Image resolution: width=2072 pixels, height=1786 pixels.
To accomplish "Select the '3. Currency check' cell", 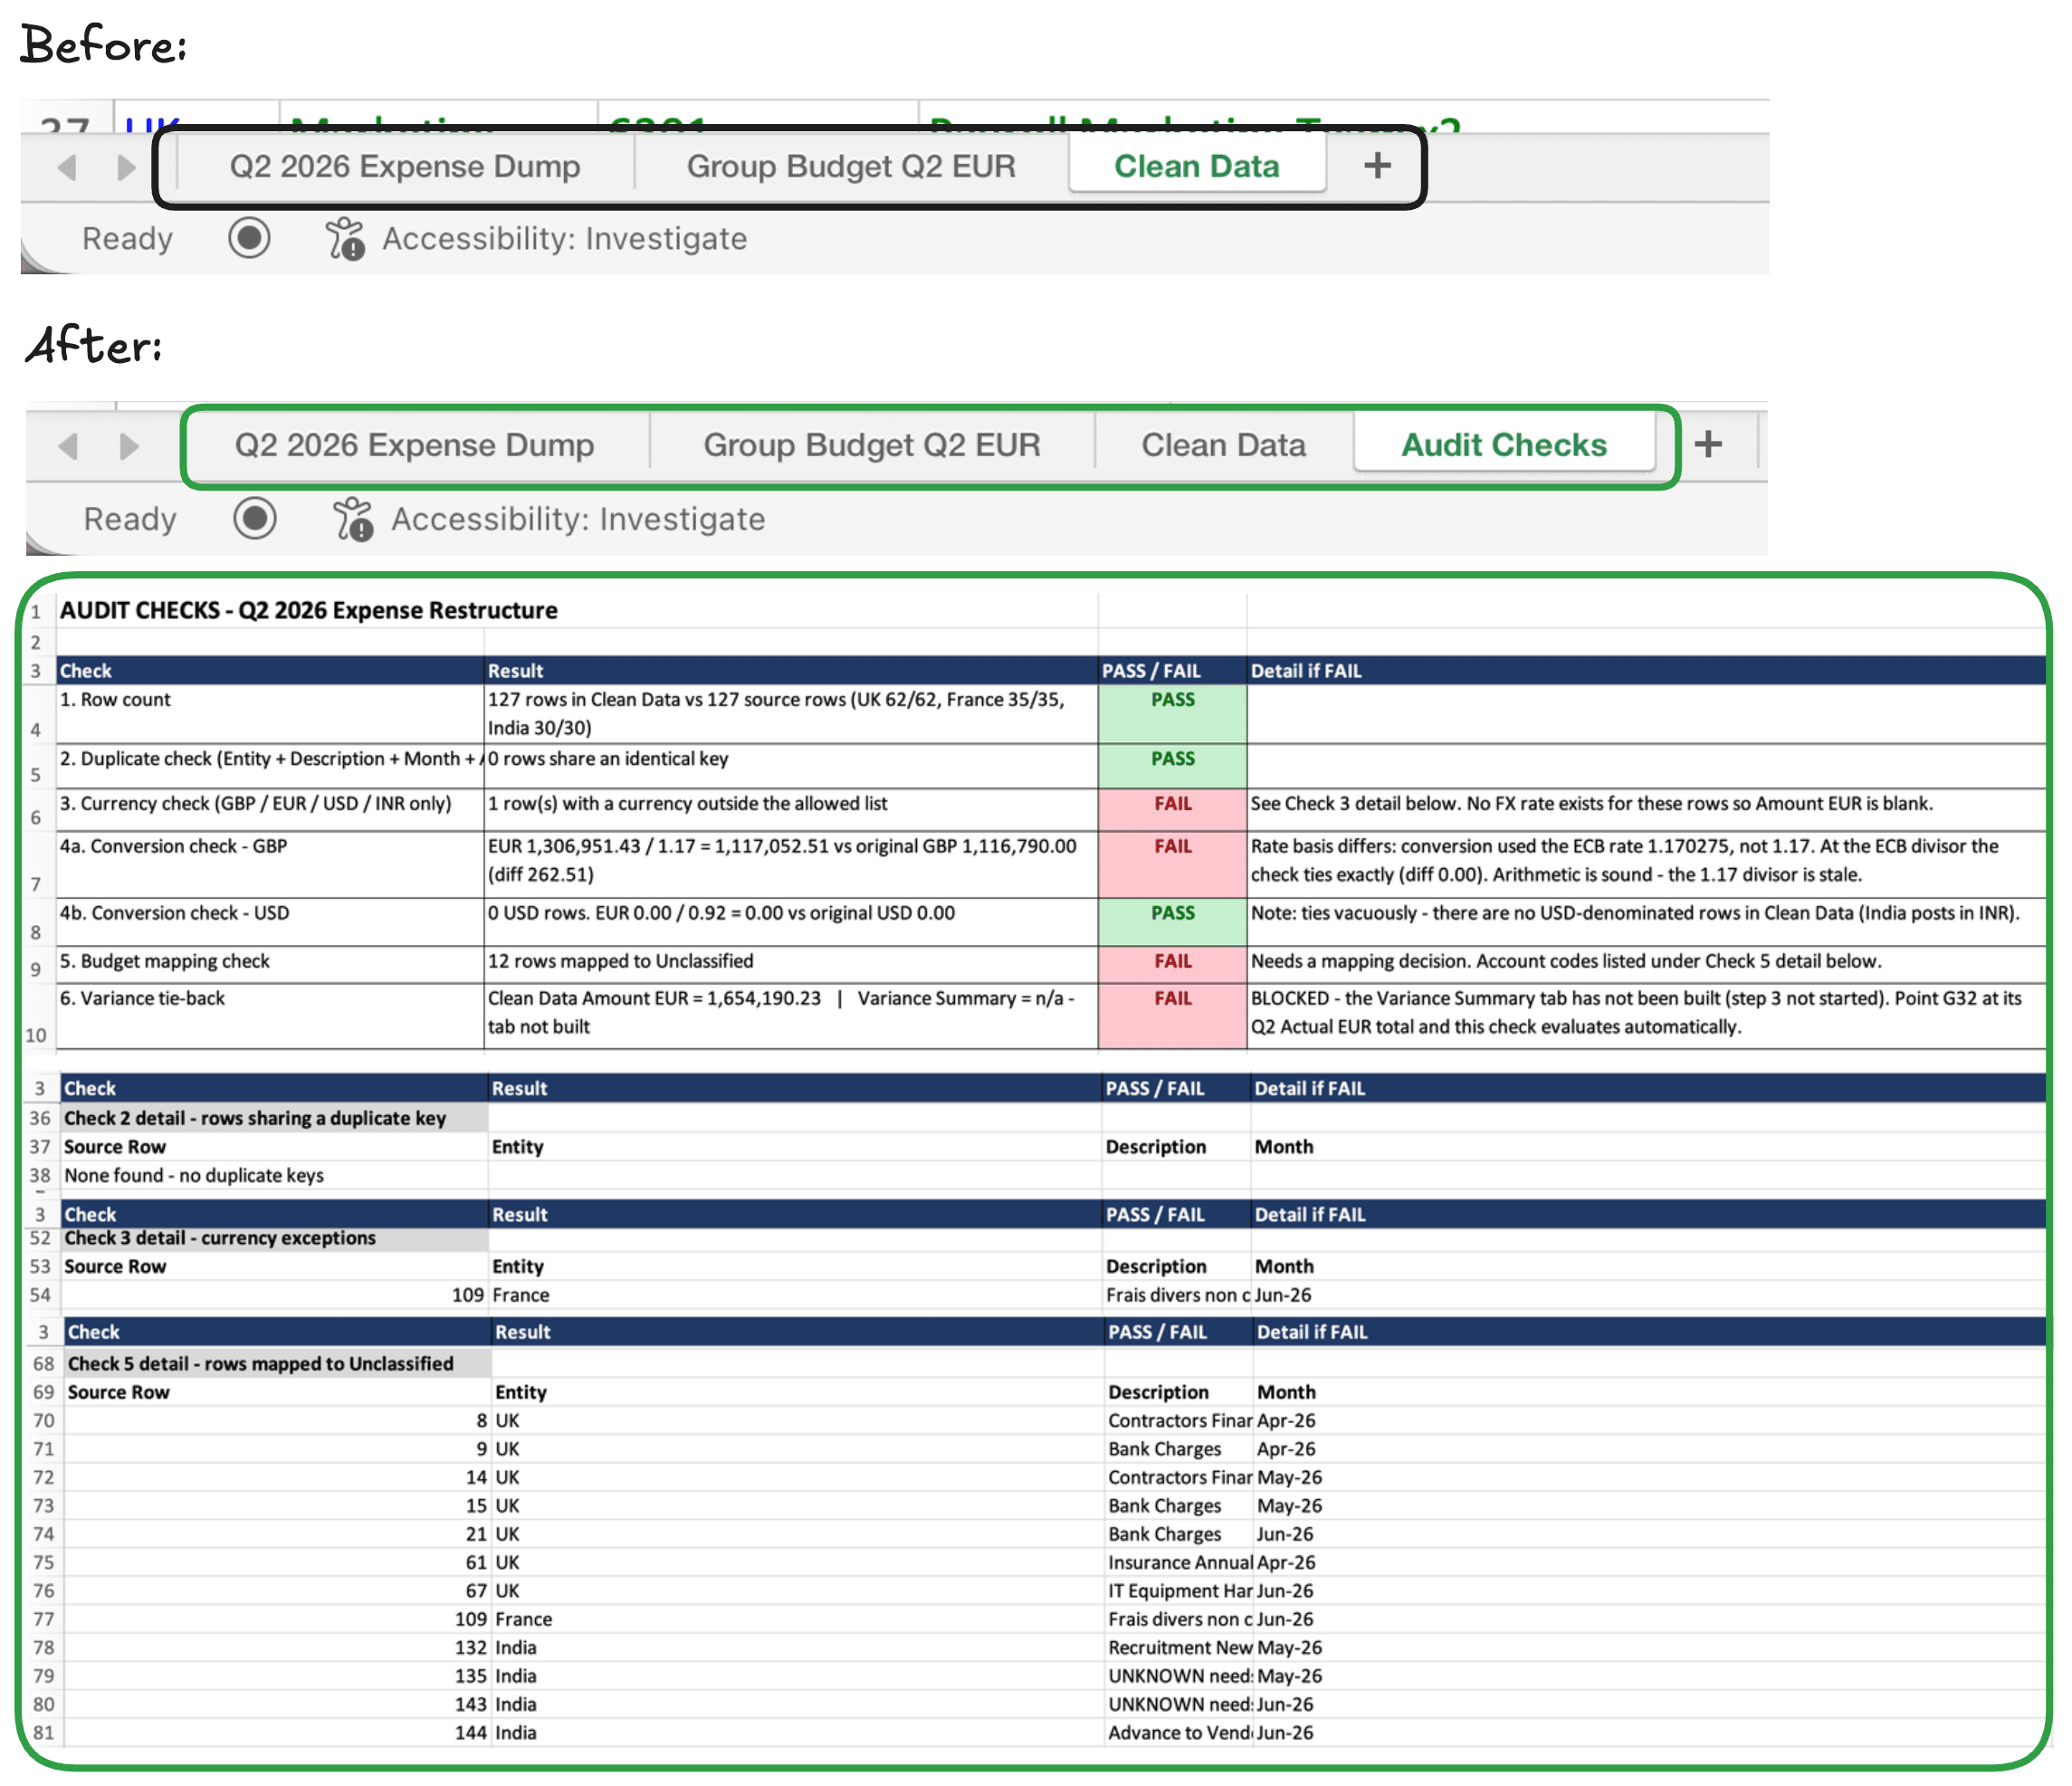I will pos(270,809).
